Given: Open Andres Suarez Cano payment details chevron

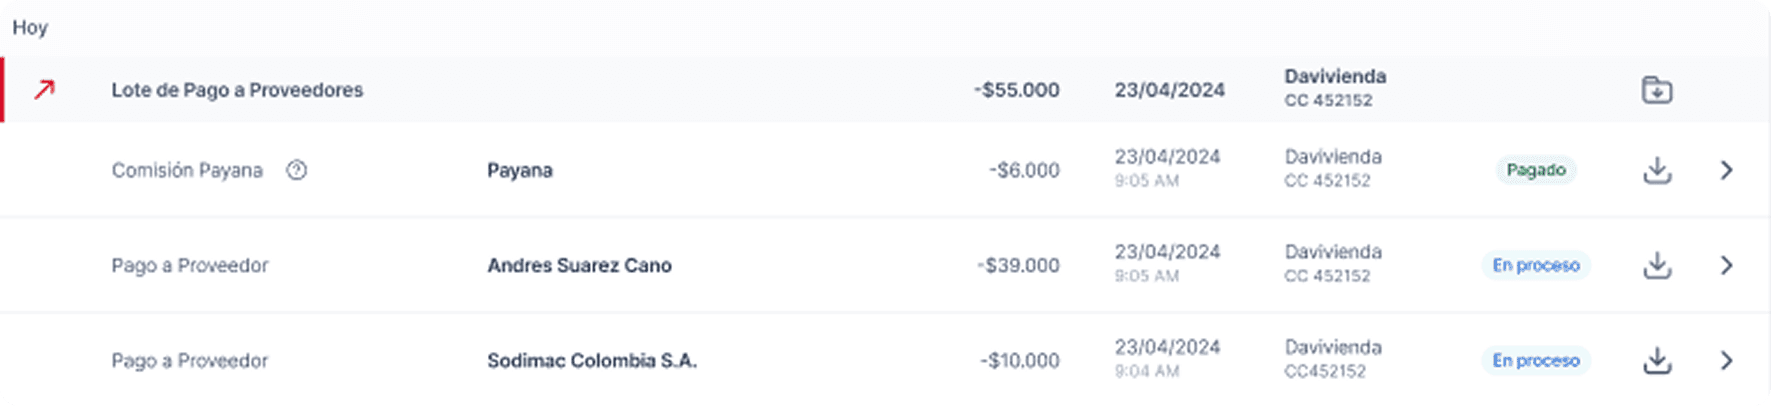Looking at the screenshot, I should 1727,266.
